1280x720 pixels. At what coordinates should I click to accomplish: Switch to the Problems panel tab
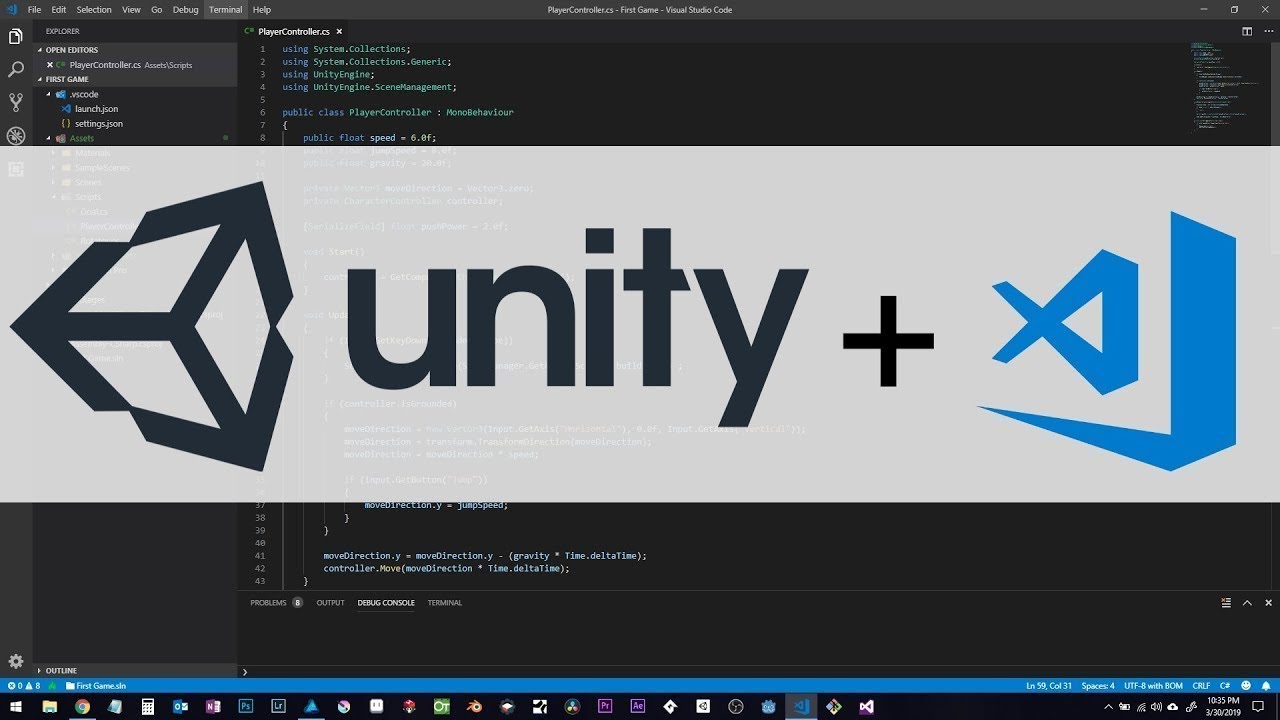pyautogui.click(x=276, y=603)
